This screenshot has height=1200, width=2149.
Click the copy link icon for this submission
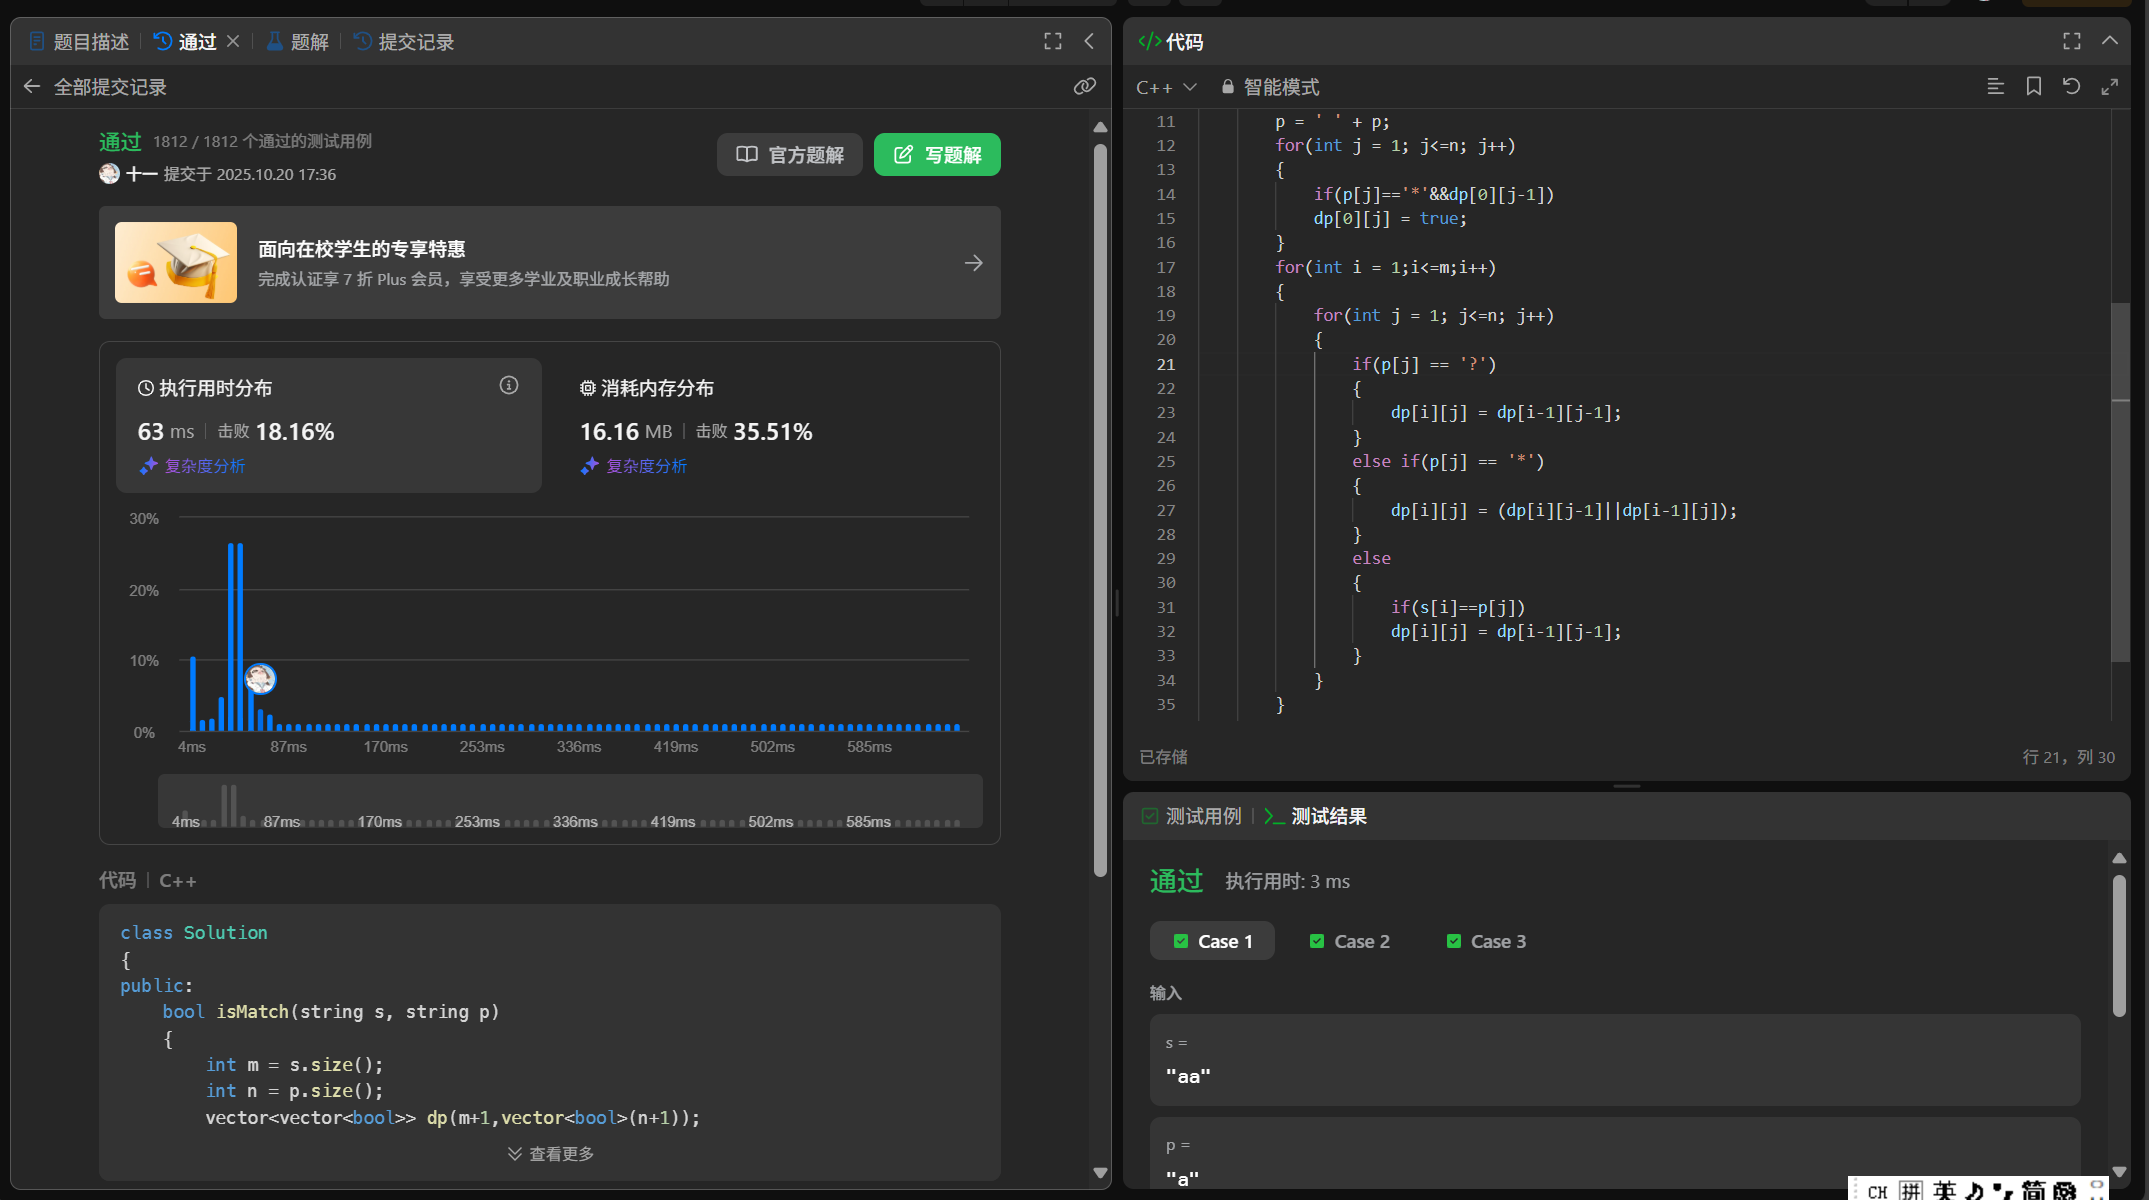(1084, 87)
